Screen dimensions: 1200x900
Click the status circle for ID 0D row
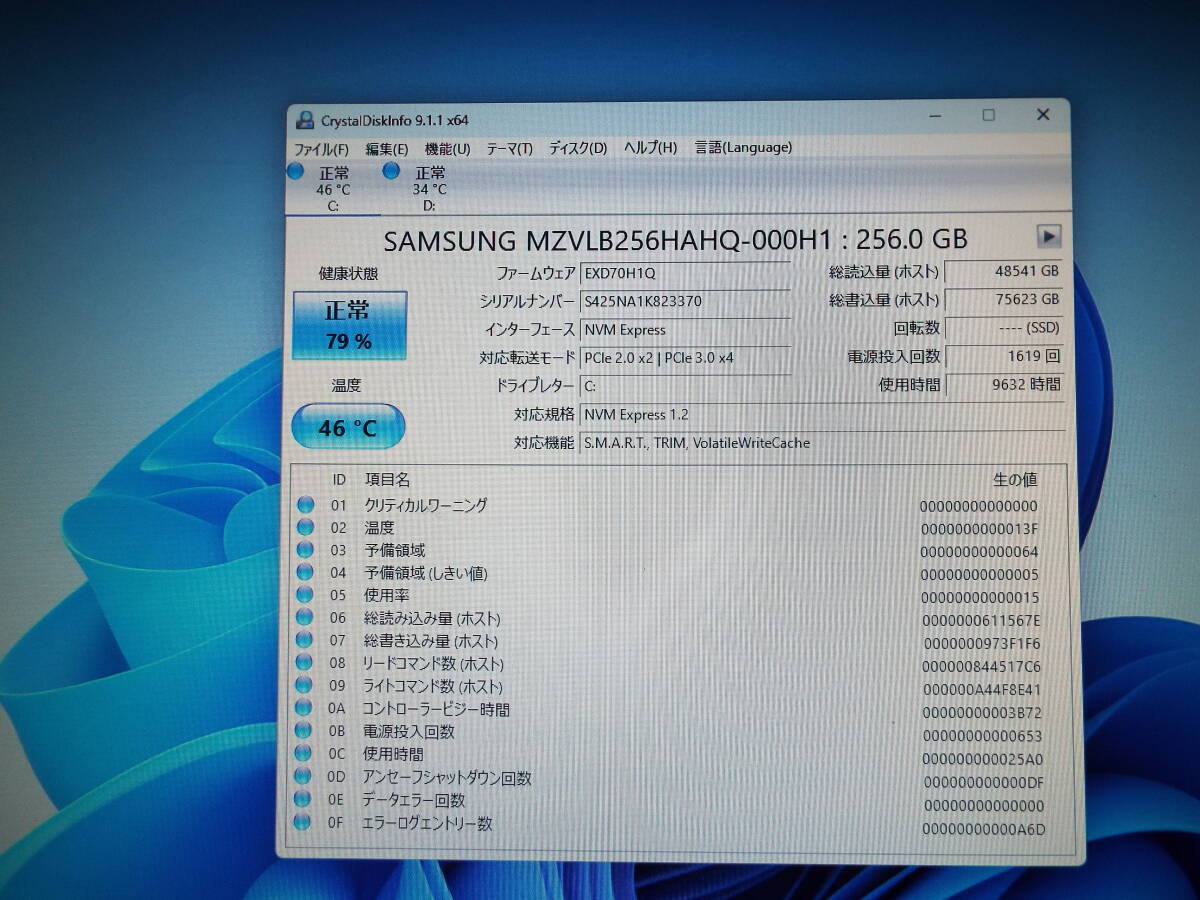point(303,777)
